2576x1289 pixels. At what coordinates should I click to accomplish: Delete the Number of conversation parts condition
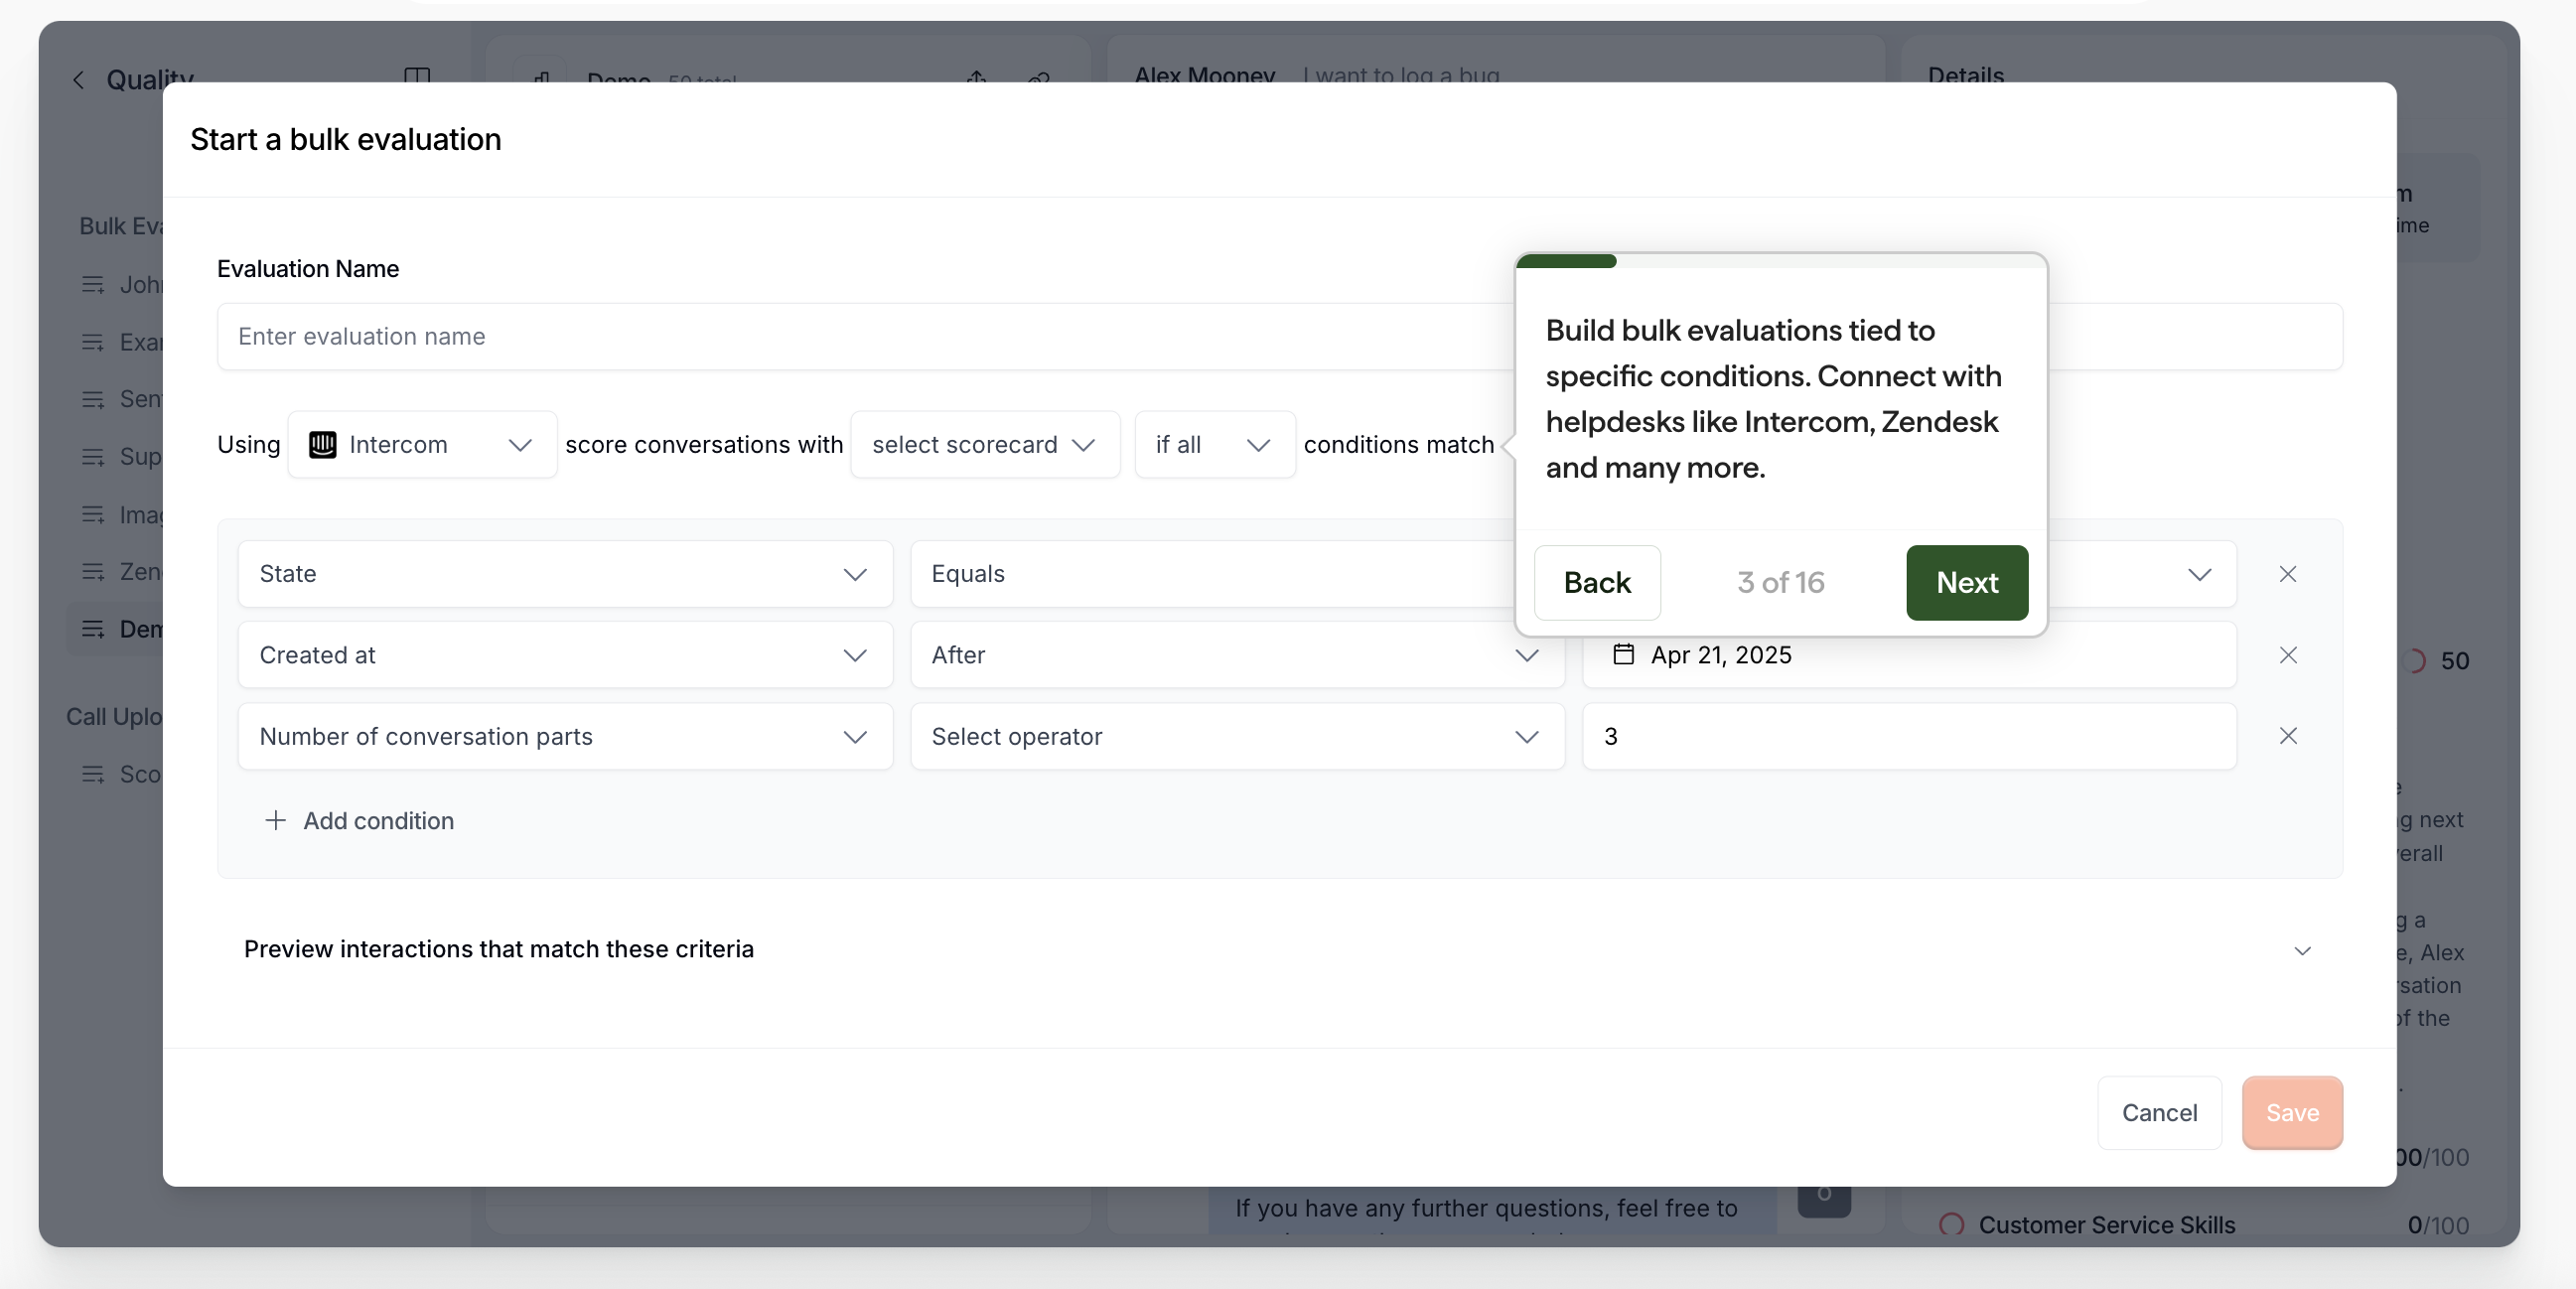[2287, 736]
